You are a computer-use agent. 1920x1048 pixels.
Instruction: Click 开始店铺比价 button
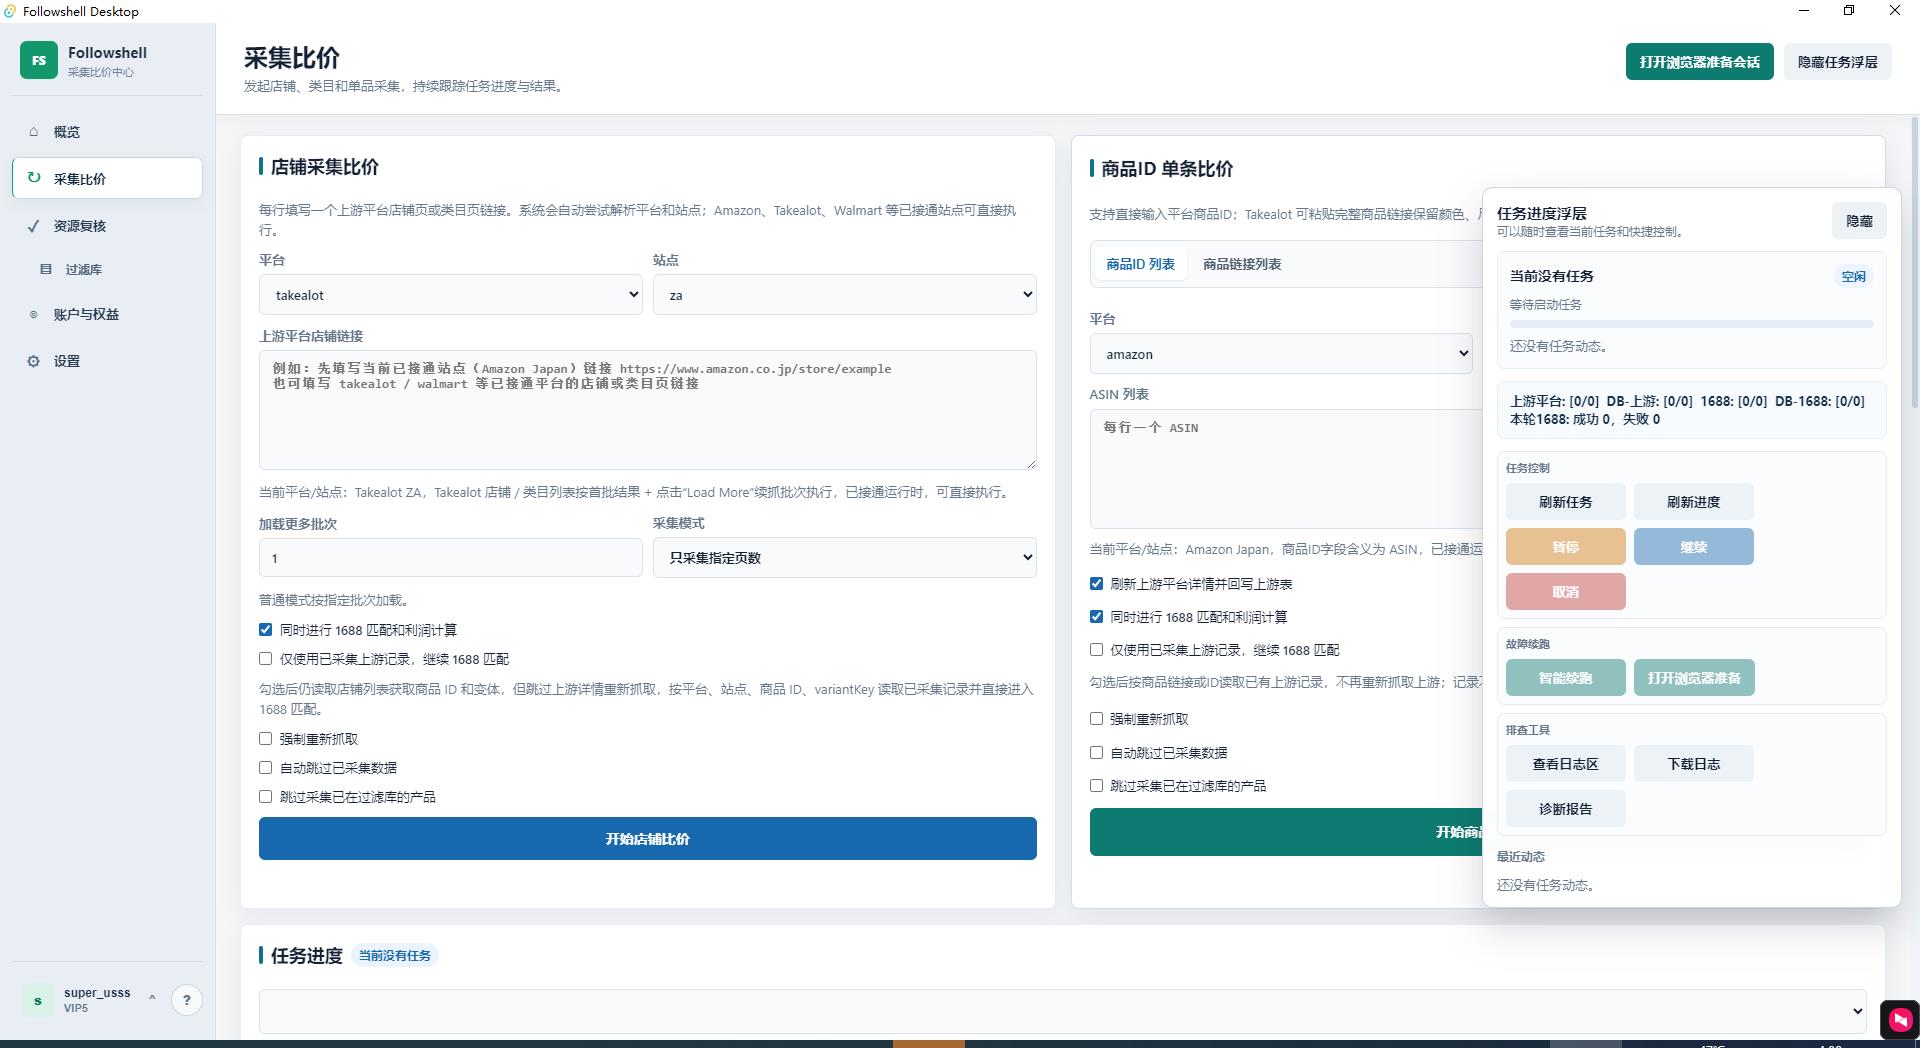(647, 839)
